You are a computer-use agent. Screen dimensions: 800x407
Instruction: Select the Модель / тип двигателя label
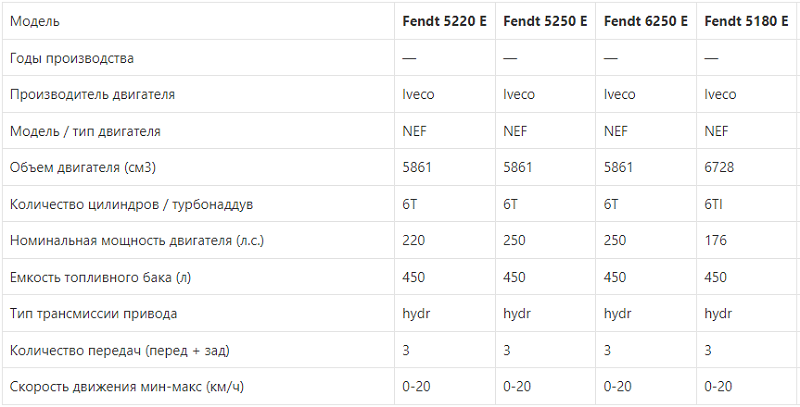pos(85,132)
